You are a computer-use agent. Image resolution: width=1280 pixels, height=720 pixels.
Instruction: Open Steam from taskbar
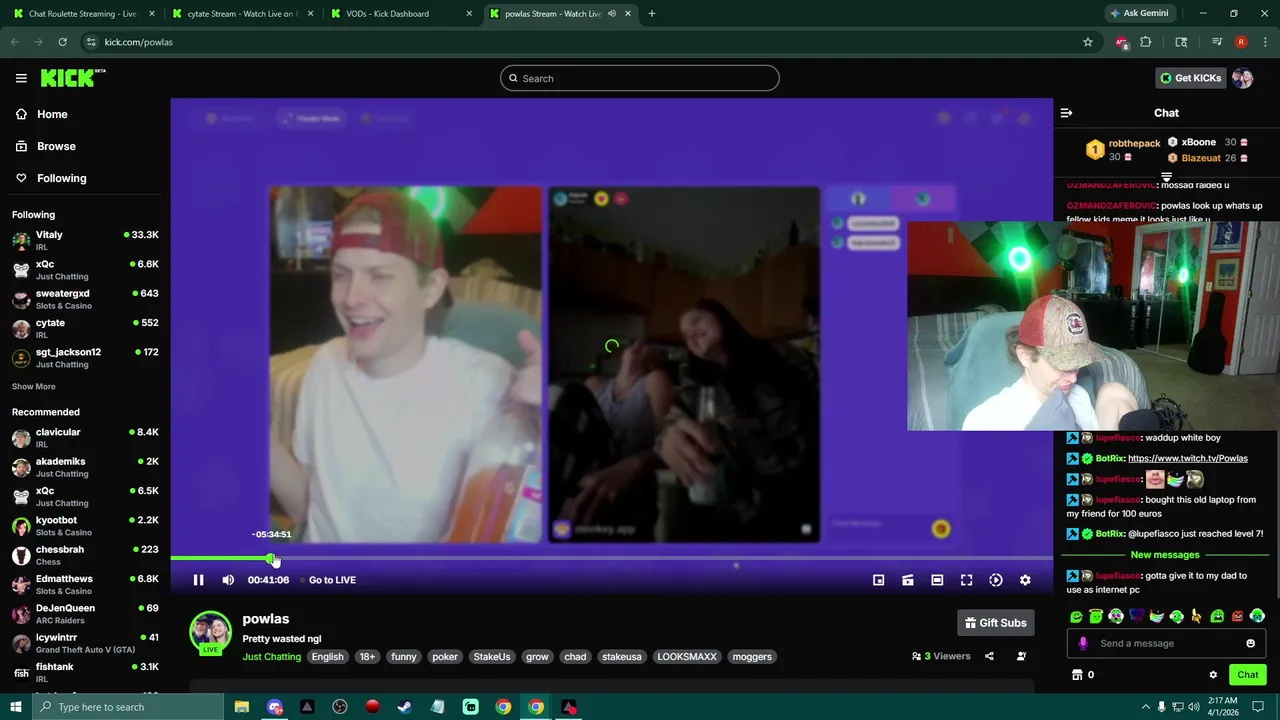coord(405,707)
